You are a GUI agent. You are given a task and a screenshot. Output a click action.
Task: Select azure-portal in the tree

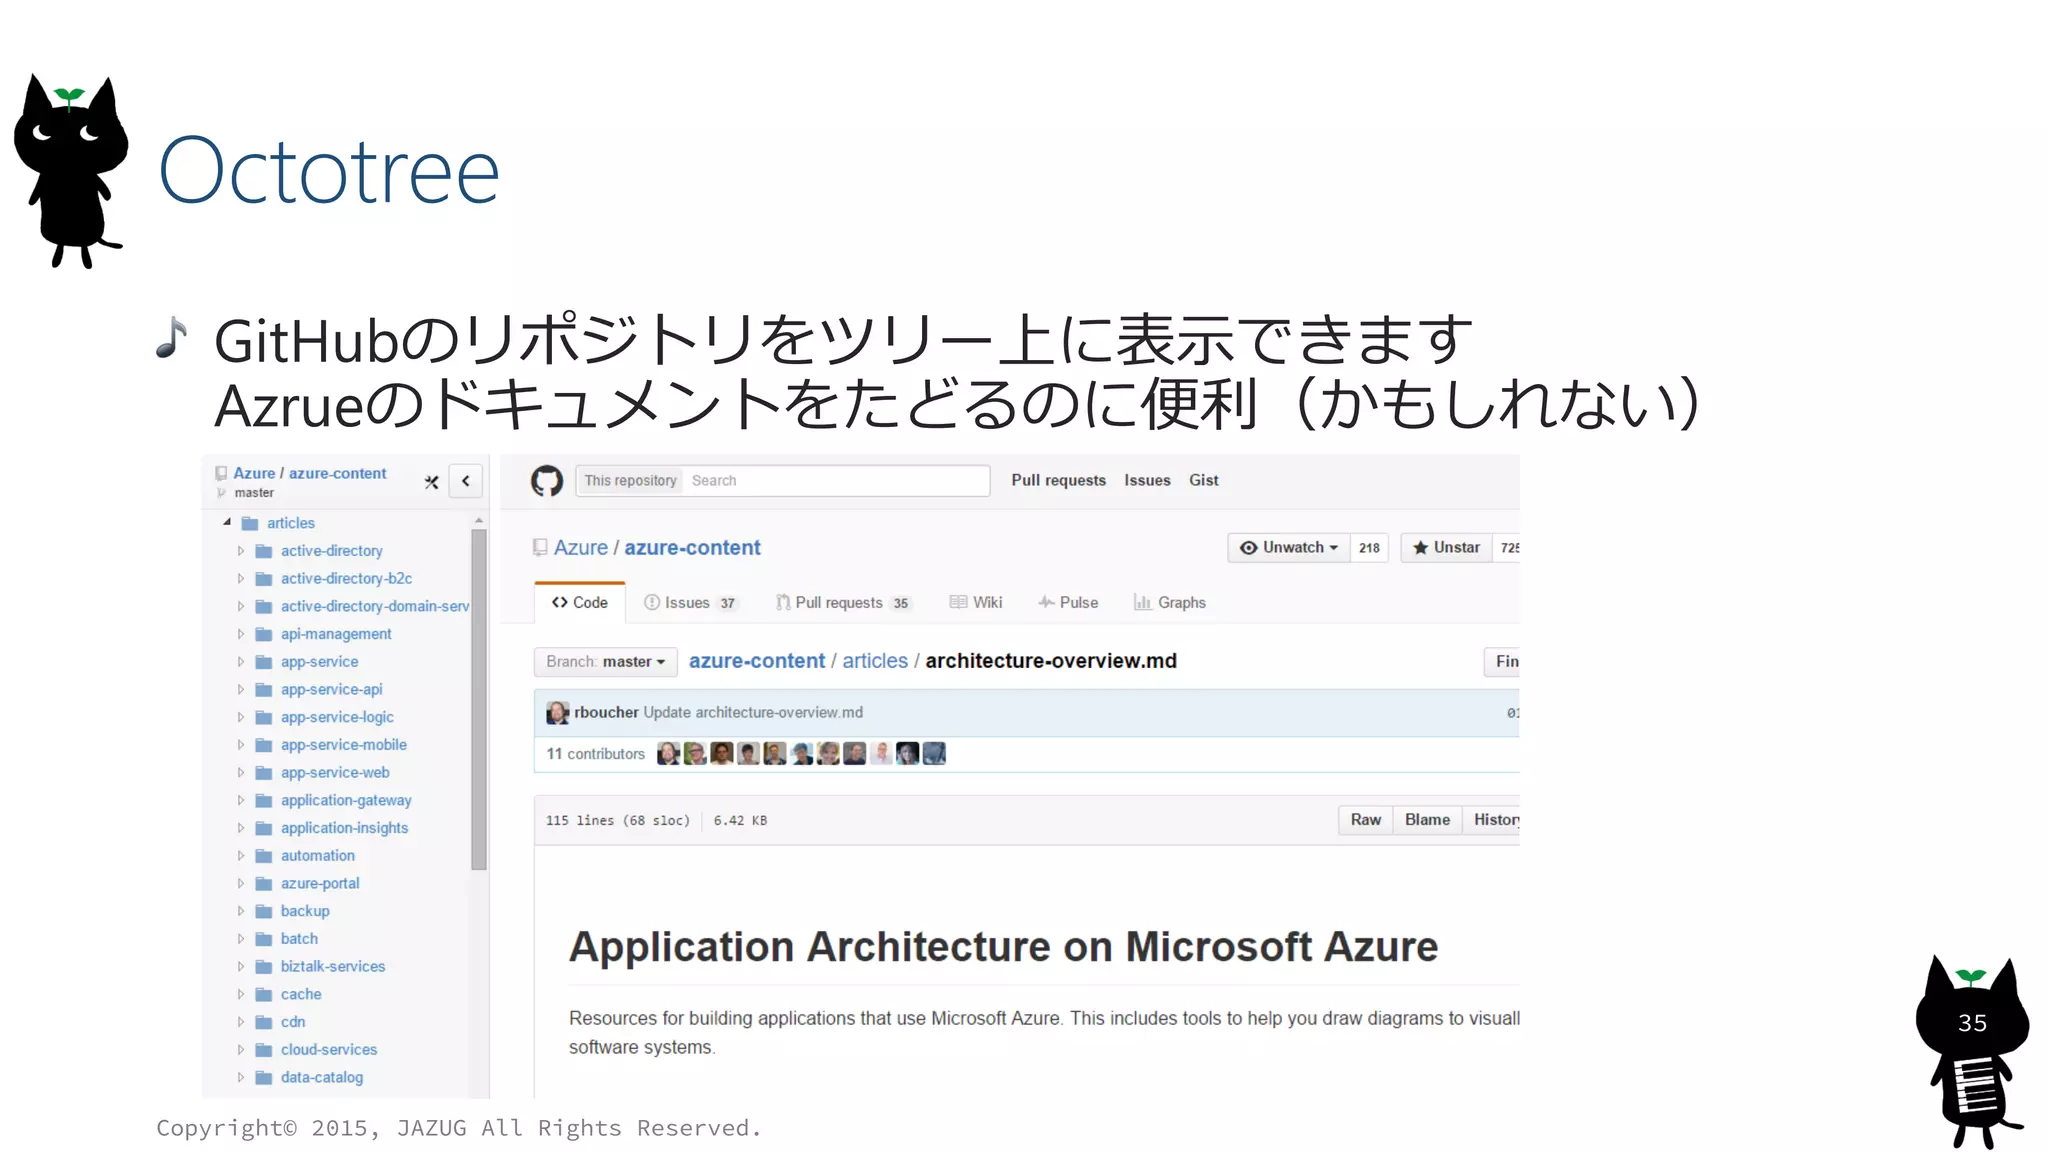pyautogui.click(x=320, y=884)
